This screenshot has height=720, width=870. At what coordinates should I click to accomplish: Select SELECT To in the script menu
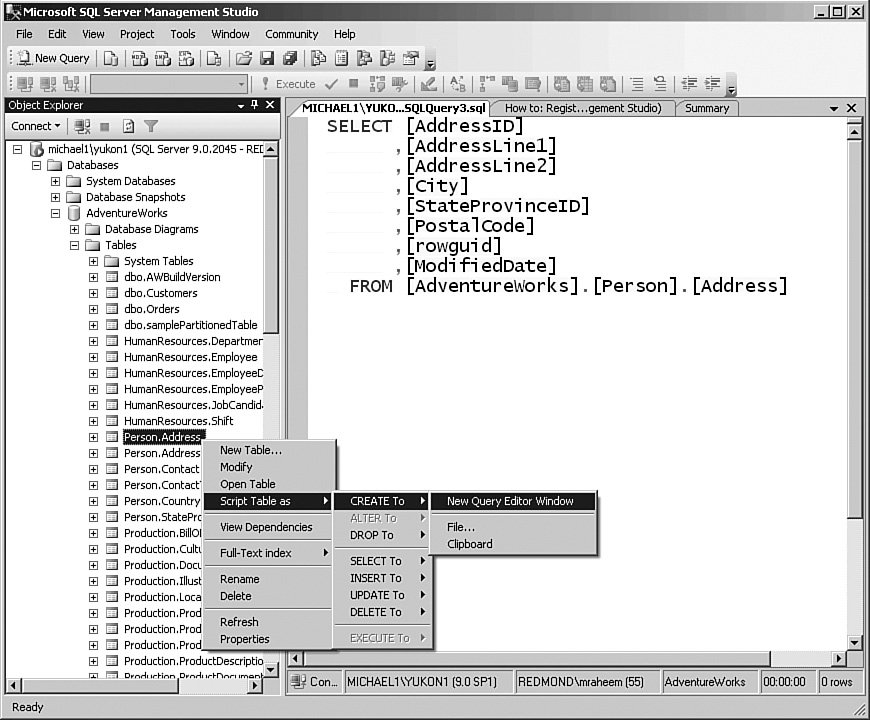coord(382,561)
